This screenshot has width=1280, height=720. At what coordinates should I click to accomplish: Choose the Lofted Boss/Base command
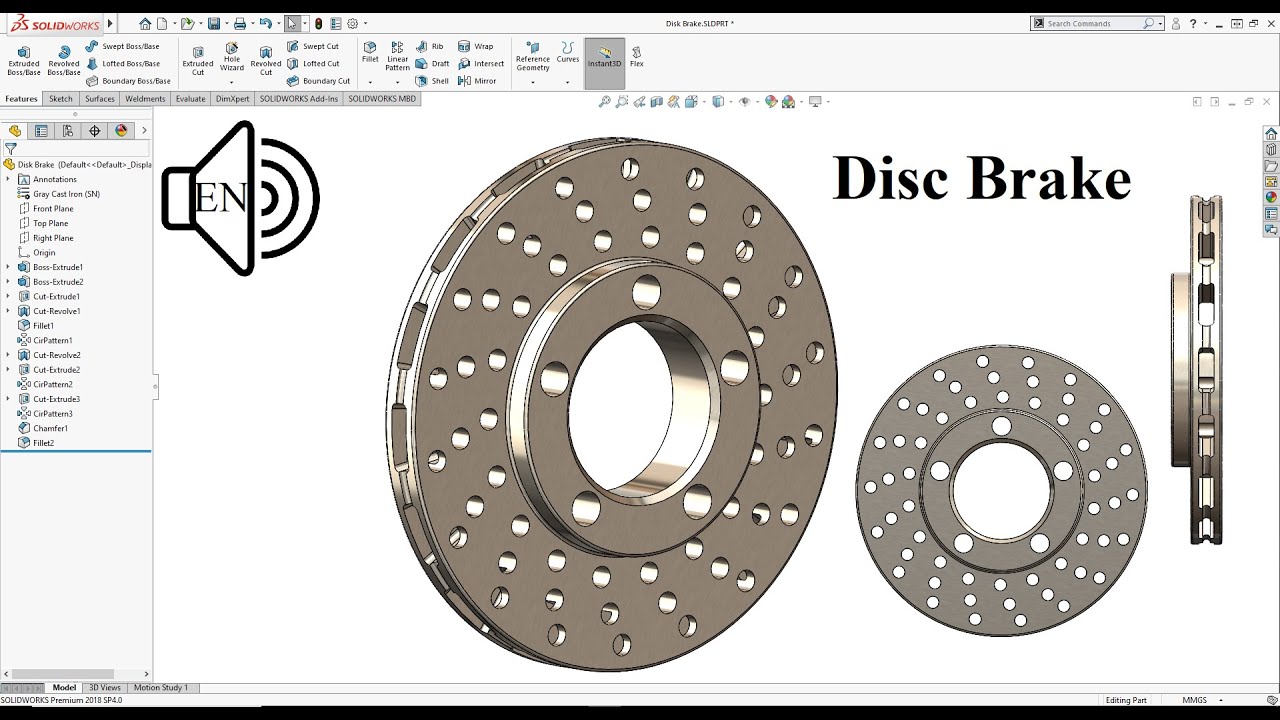[x=123, y=63]
